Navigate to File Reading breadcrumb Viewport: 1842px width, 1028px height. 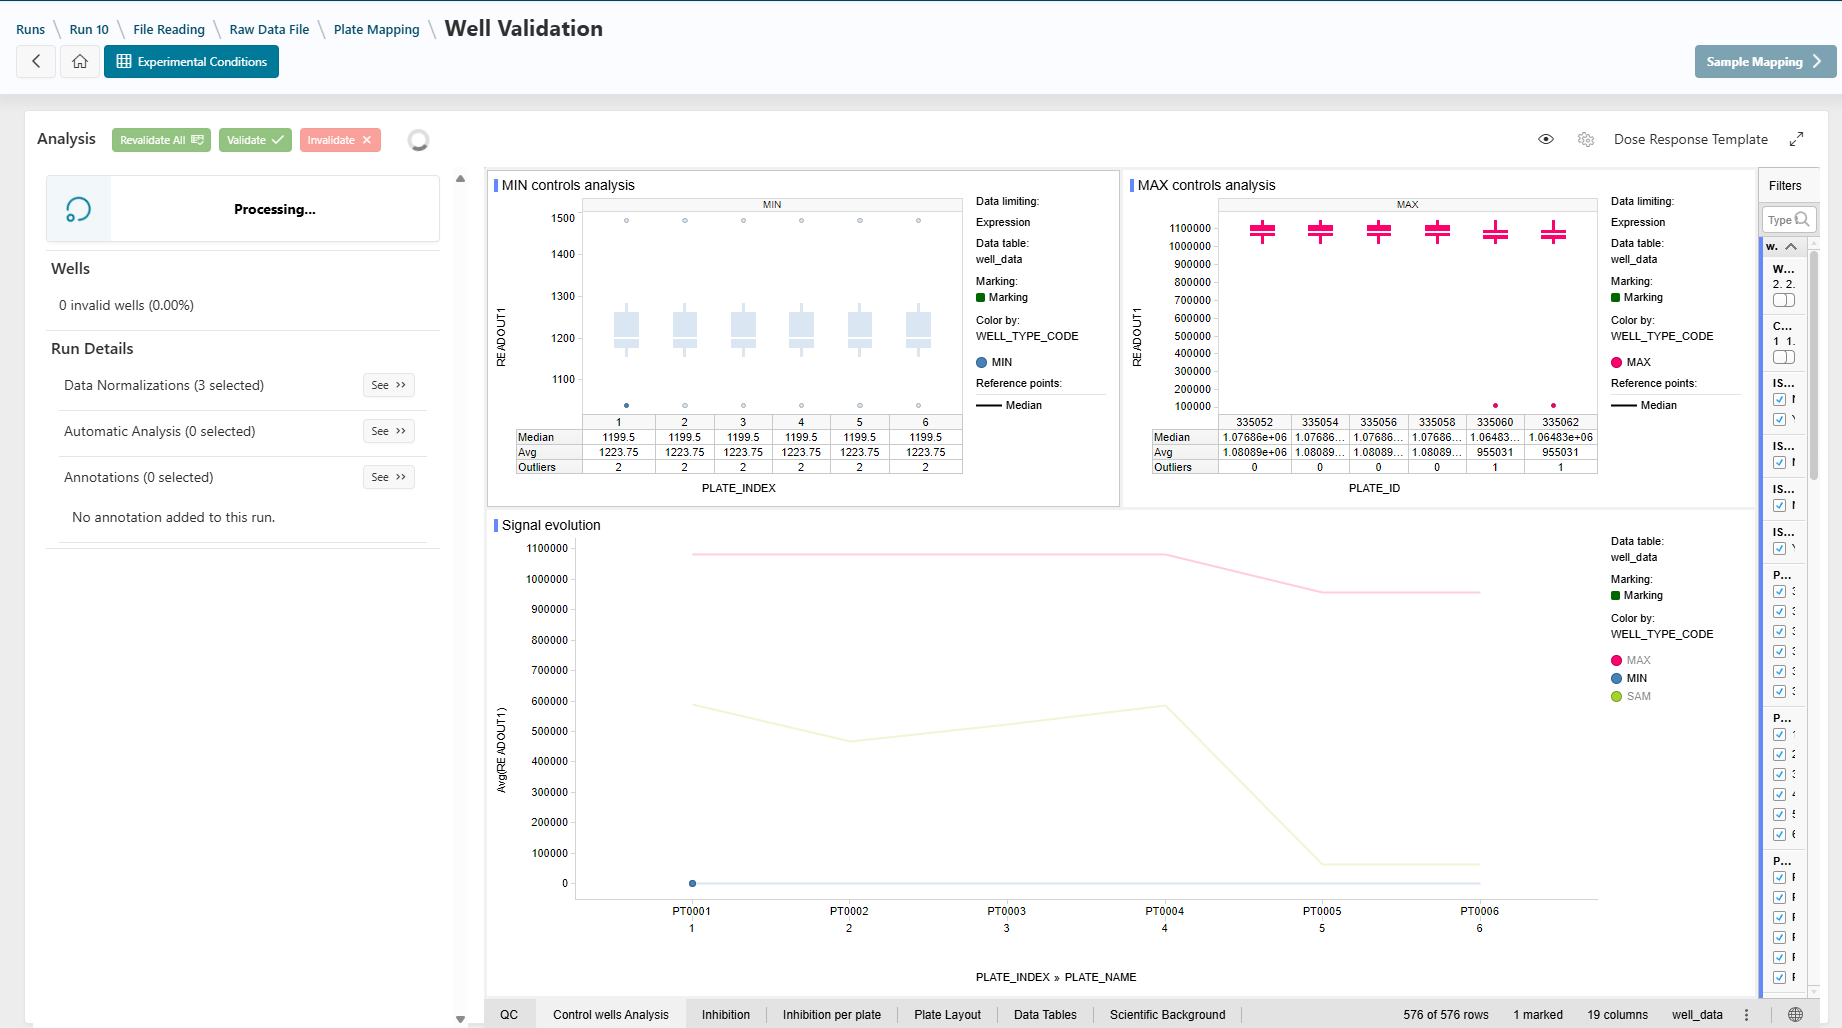pos(169,29)
